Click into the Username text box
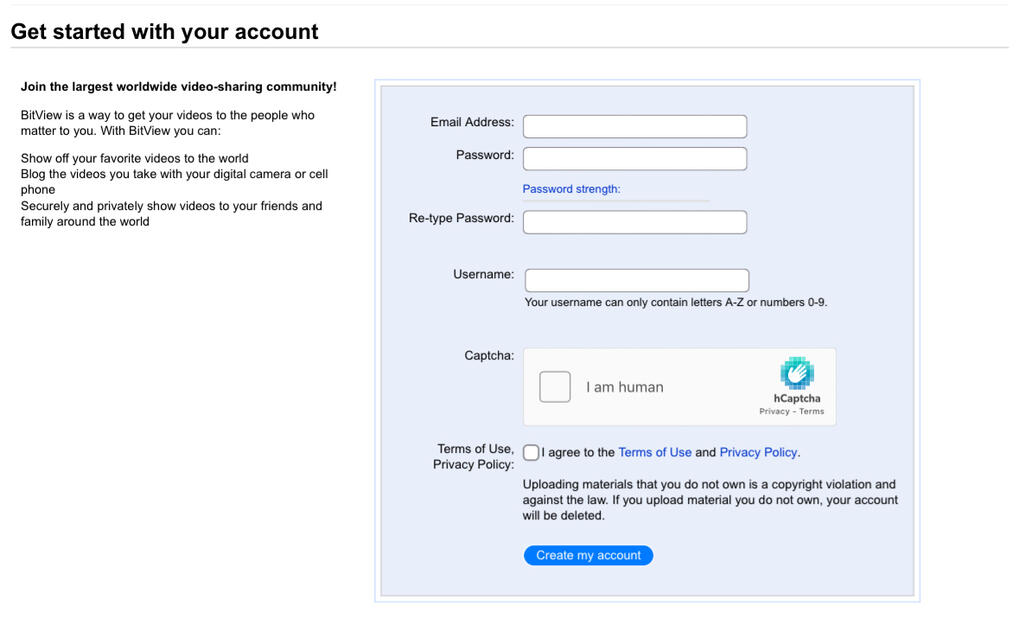The image size is (1019, 618). (x=636, y=281)
